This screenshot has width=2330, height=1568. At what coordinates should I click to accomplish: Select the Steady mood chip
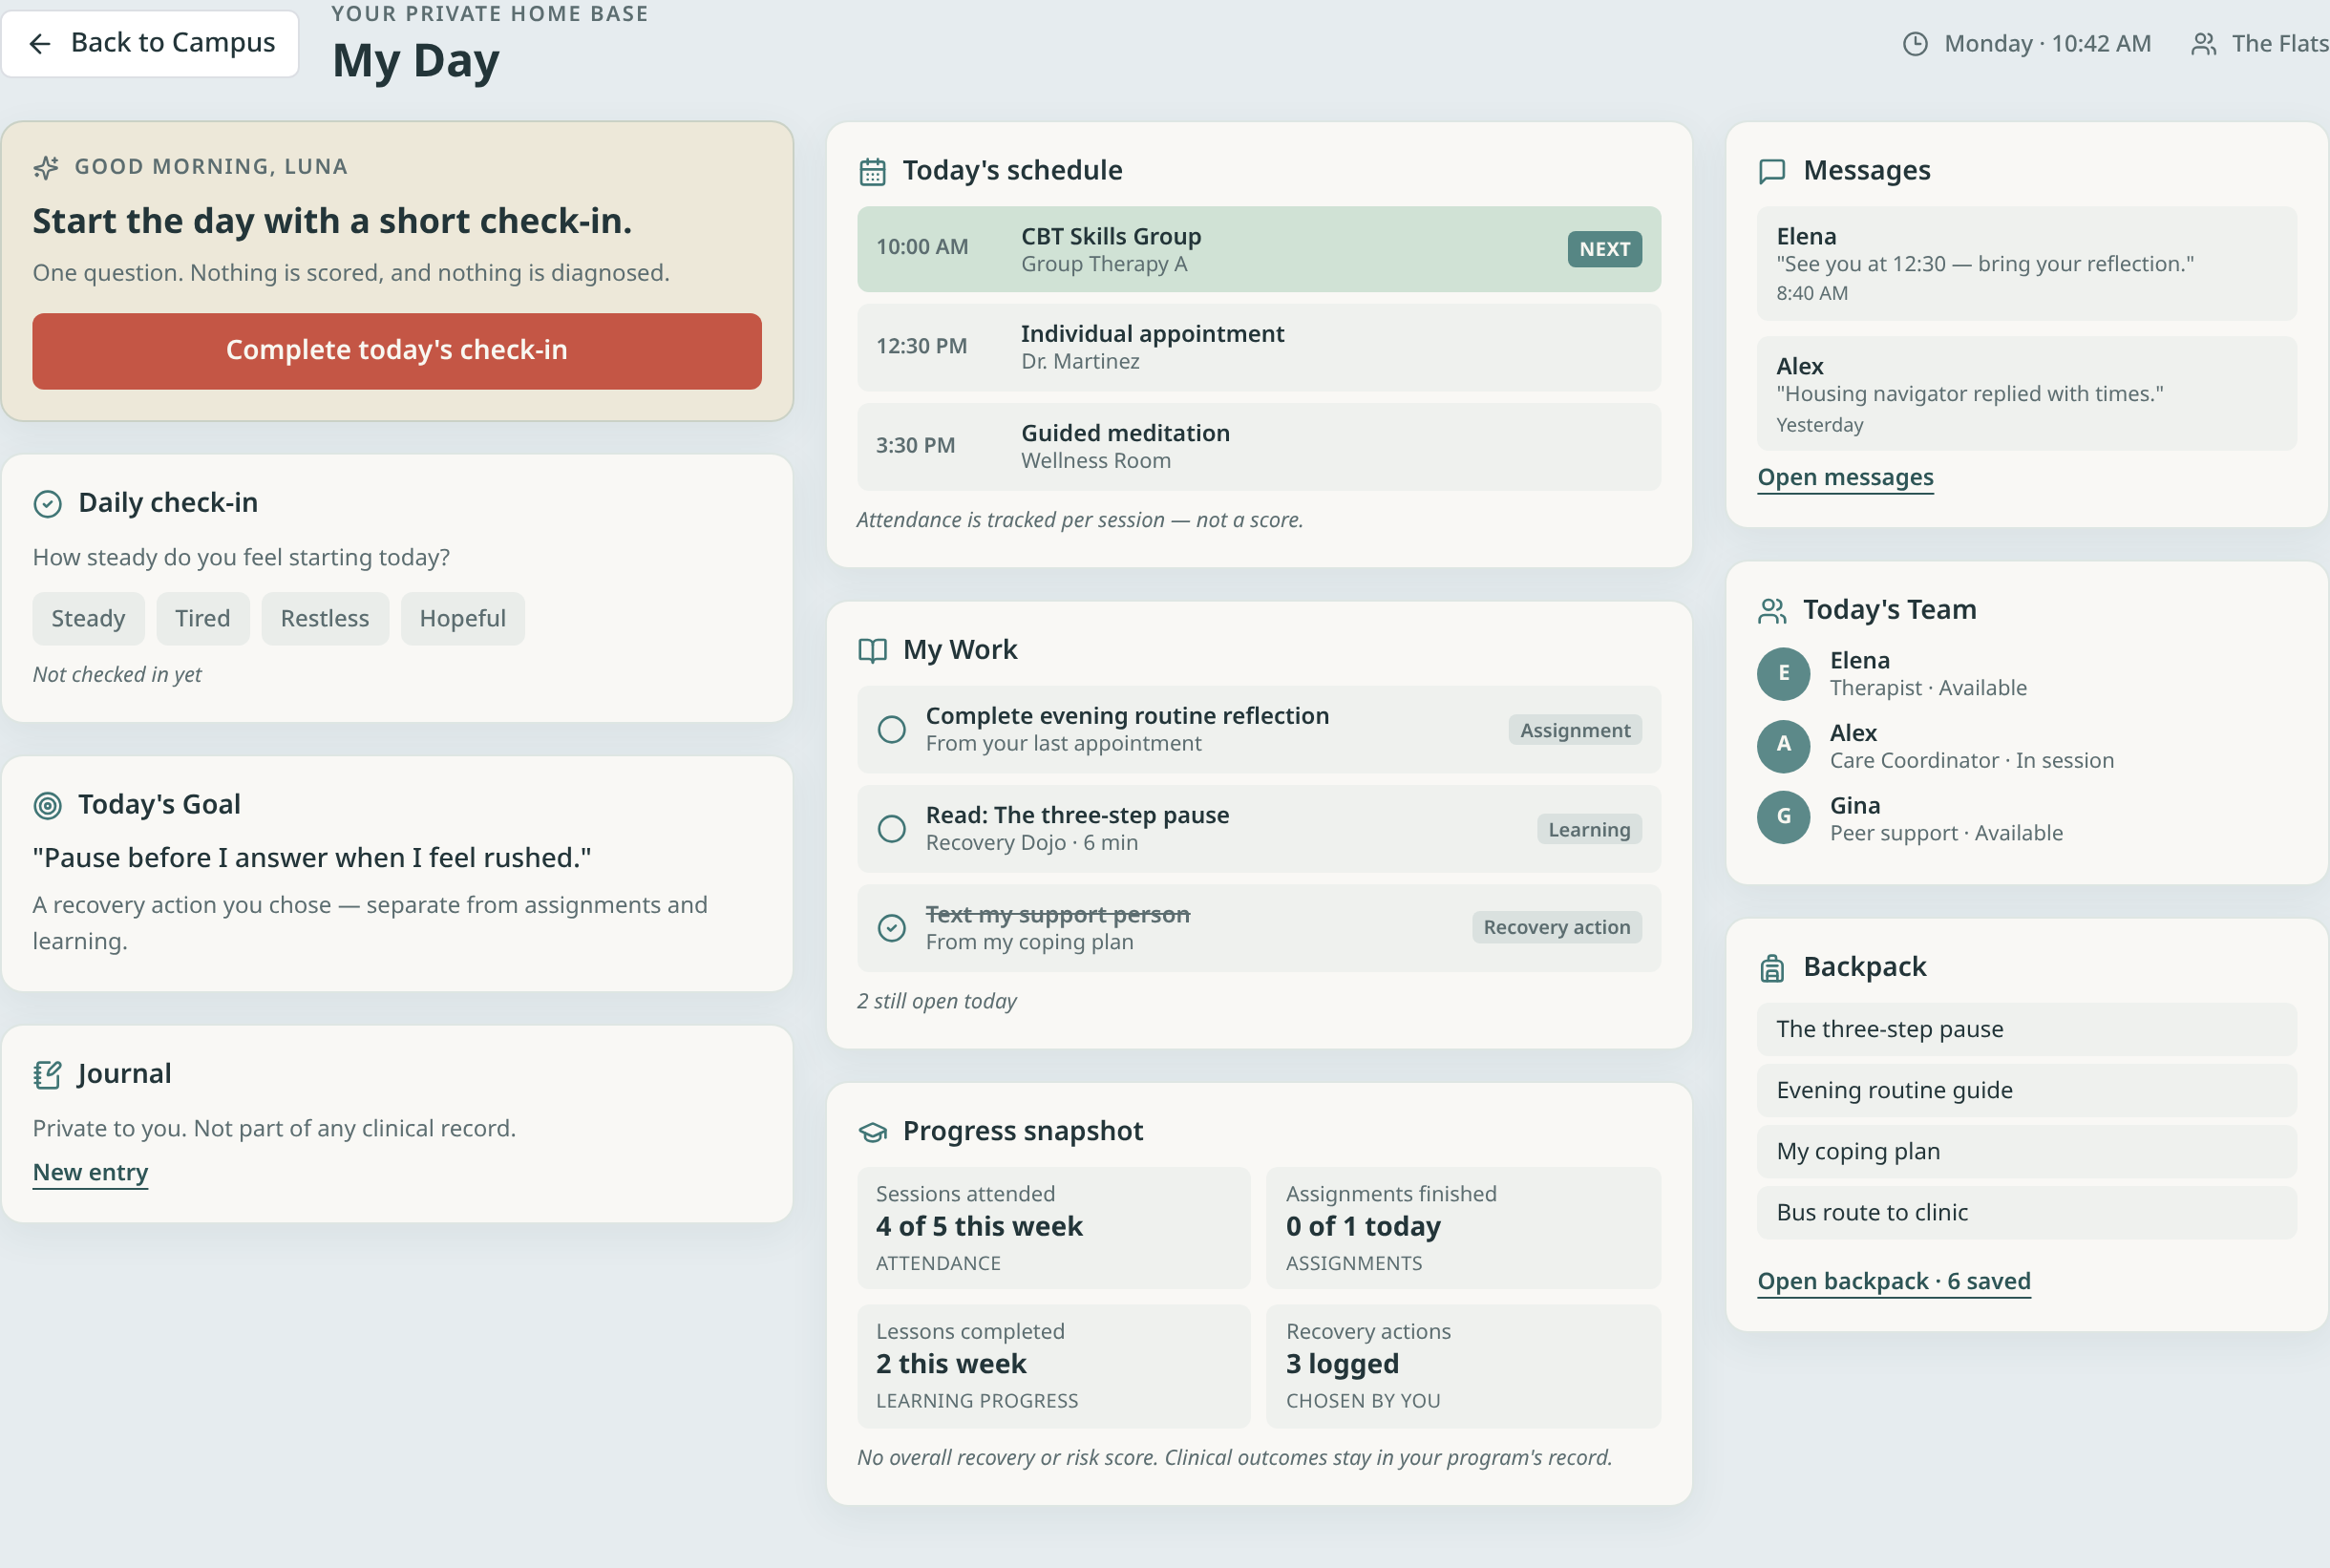88,619
